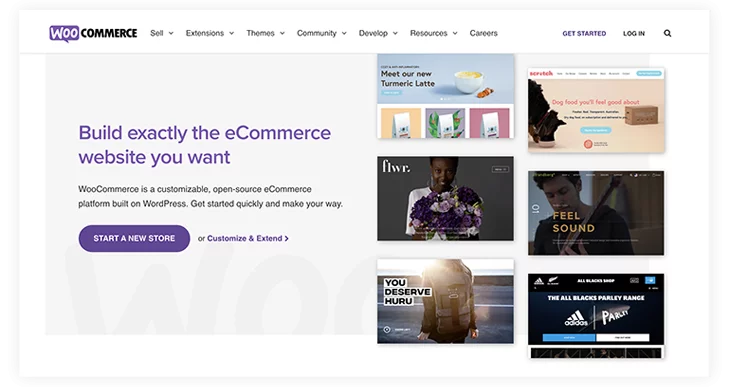This screenshot has width=730, height=387.
Task: Click the GET STARTED link
Action: tap(584, 34)
